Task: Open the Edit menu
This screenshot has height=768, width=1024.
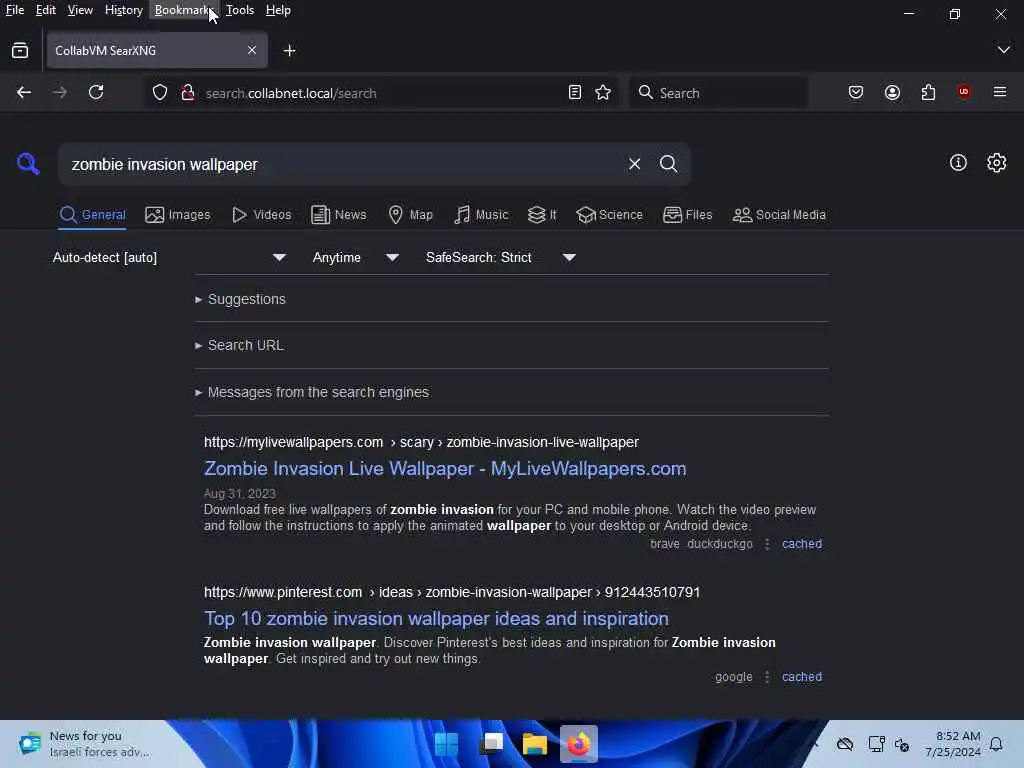Action: click(45, 10)
